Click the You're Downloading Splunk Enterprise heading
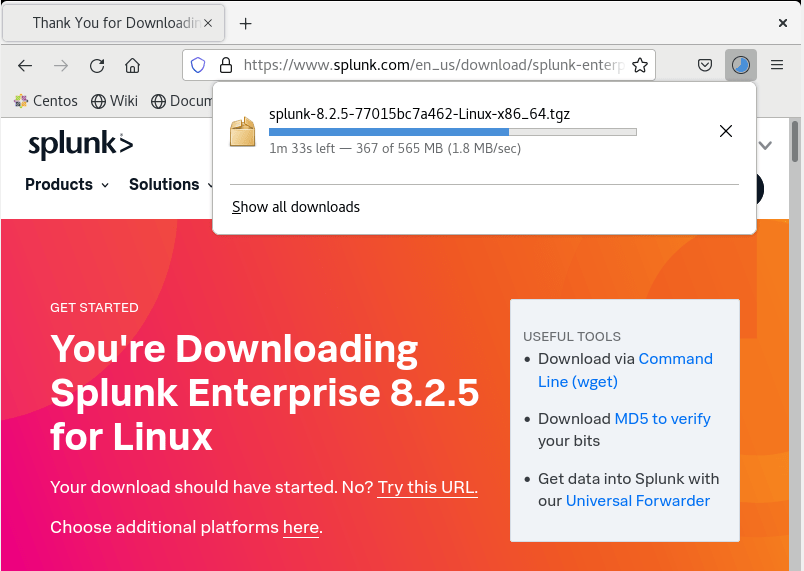 265,393
